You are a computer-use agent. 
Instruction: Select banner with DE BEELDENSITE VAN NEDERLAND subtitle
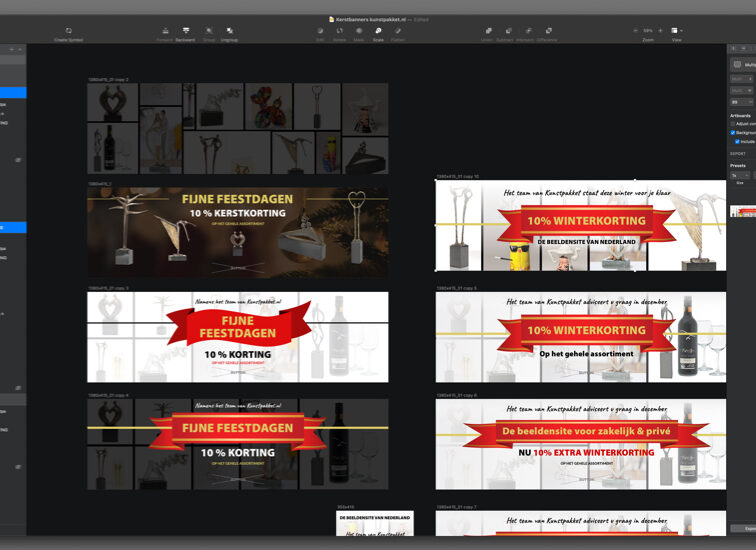[581, 225]
